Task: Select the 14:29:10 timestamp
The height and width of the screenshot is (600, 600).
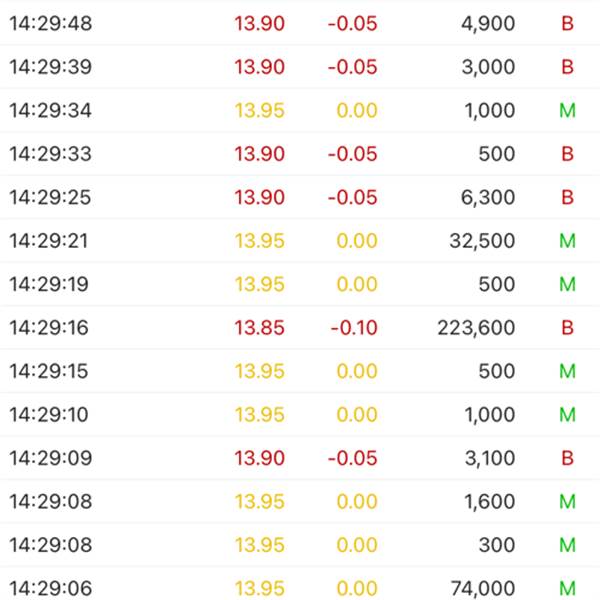Action: 49,415
